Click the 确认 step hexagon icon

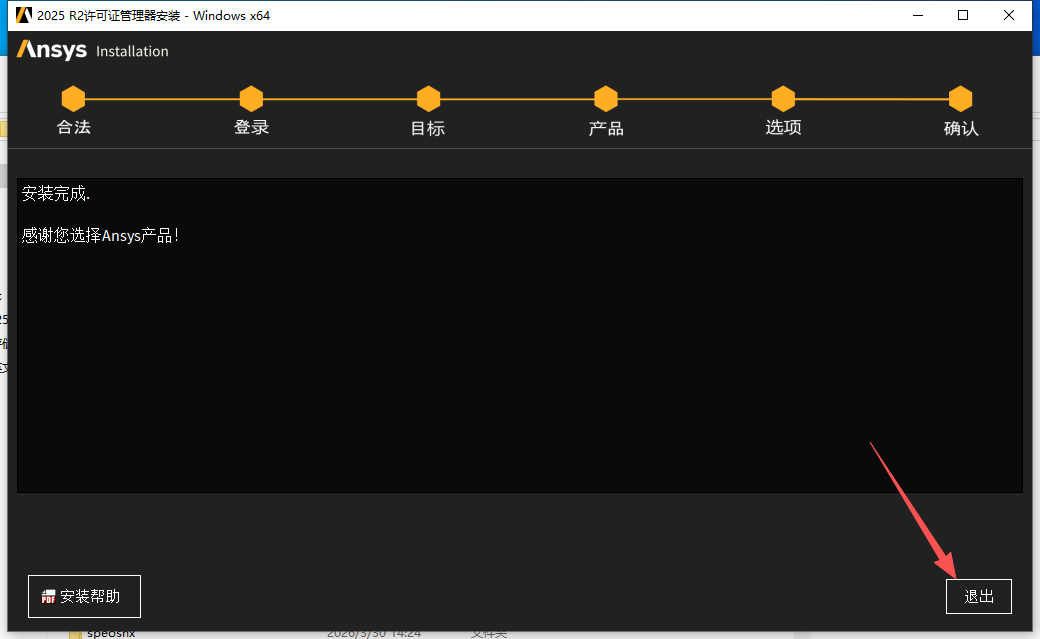pos(960,99)
